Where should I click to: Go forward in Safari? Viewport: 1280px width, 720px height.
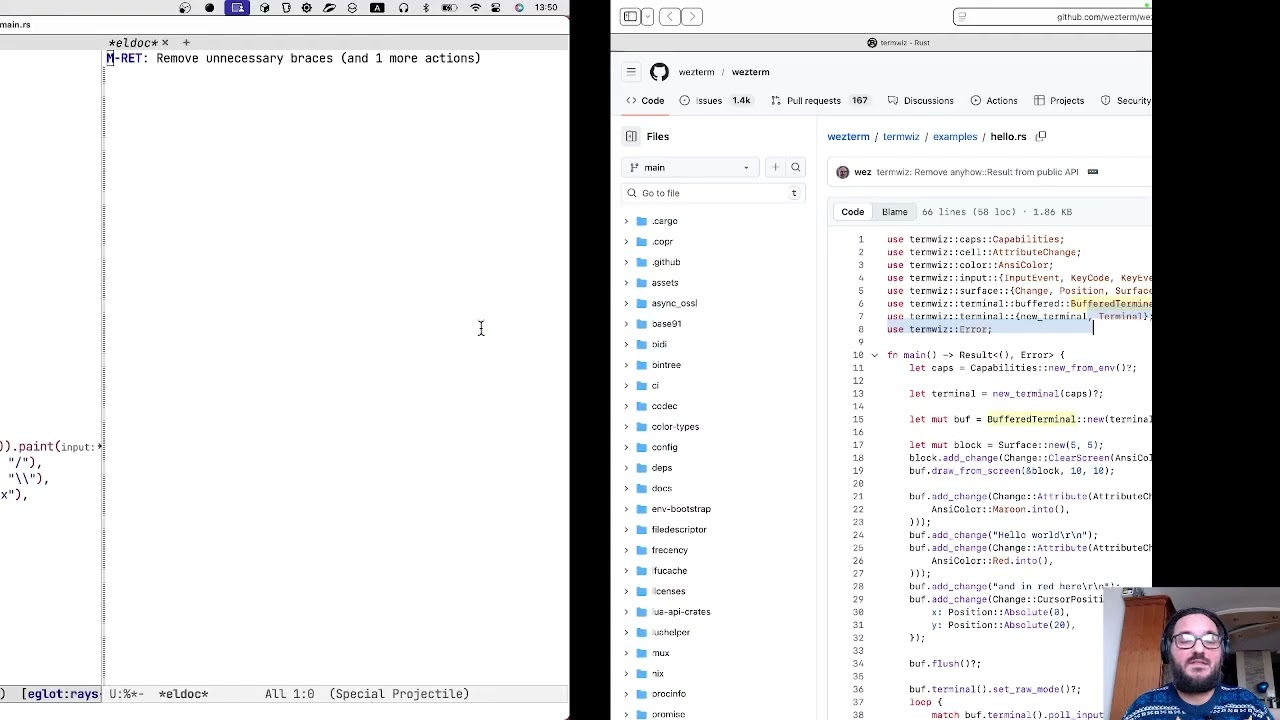[693, 16]
